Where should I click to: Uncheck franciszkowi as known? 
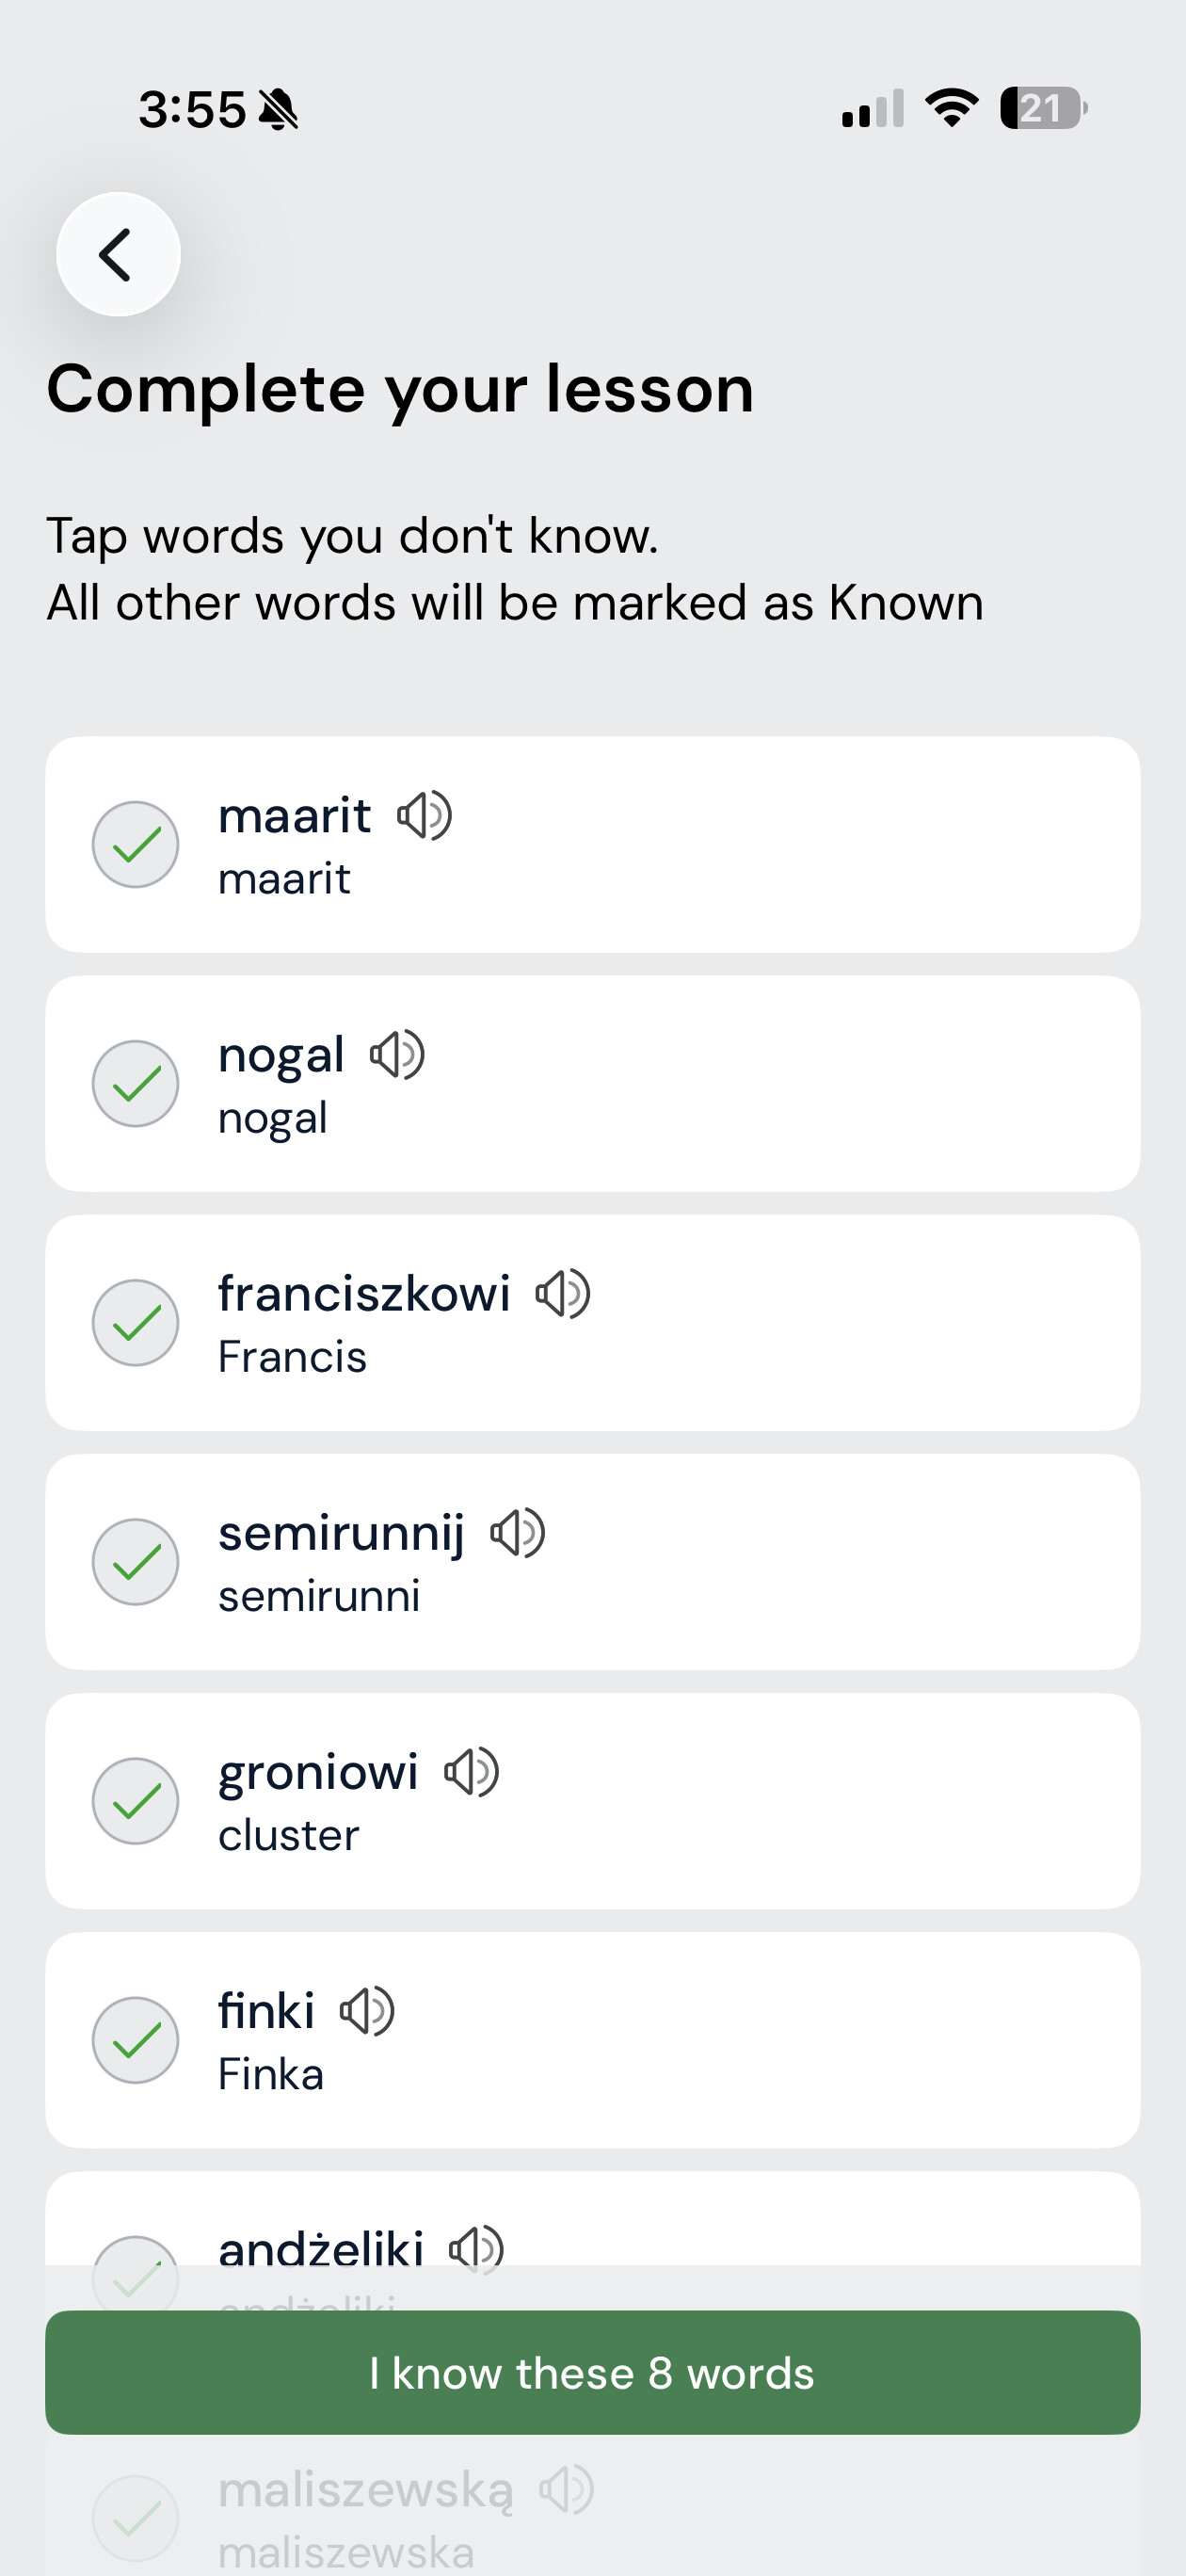tap(135, 1322)
